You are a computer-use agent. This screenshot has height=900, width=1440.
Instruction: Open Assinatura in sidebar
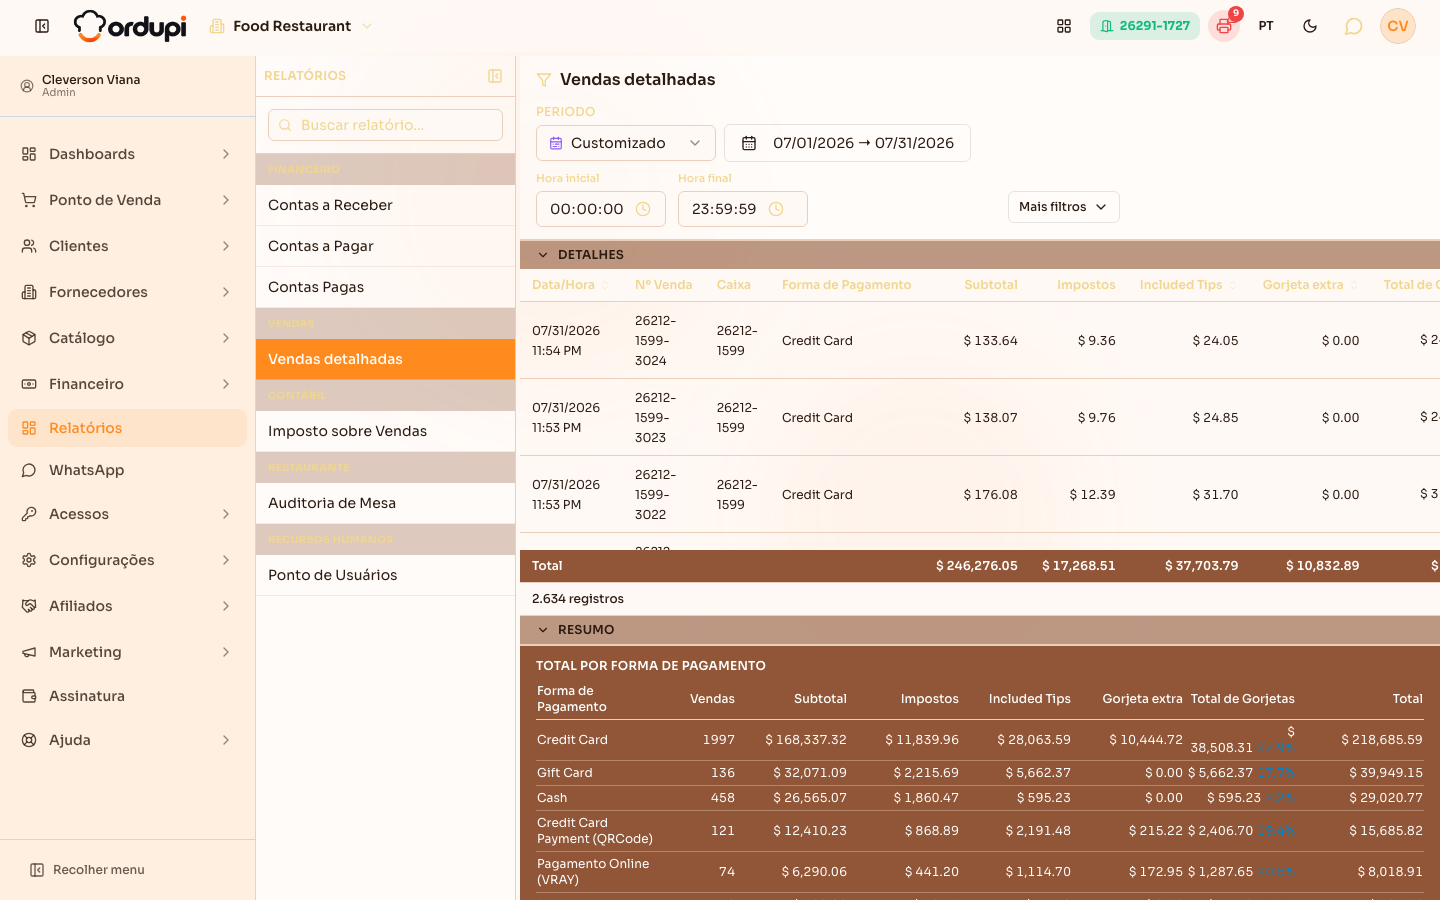pyautogui.click(x=127, y=696)
